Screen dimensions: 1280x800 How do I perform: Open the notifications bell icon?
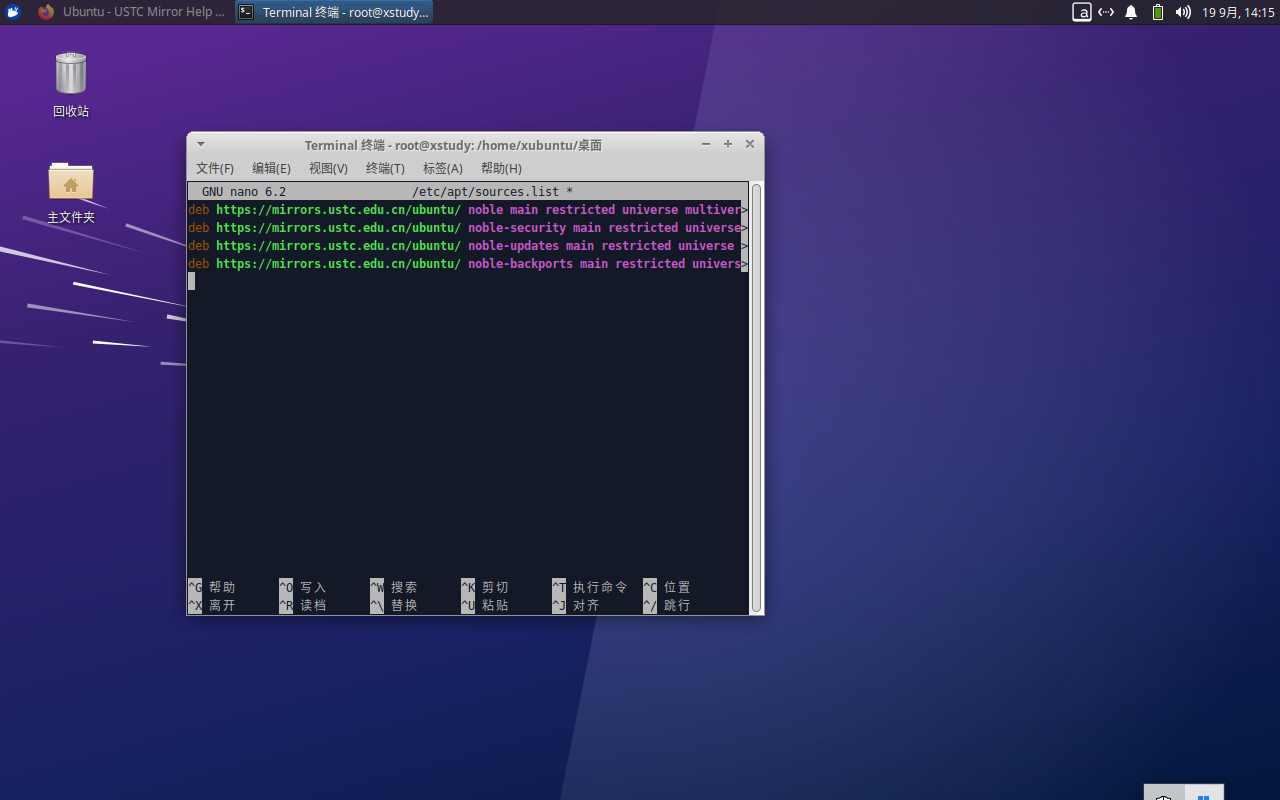[x=1131, y=12]
